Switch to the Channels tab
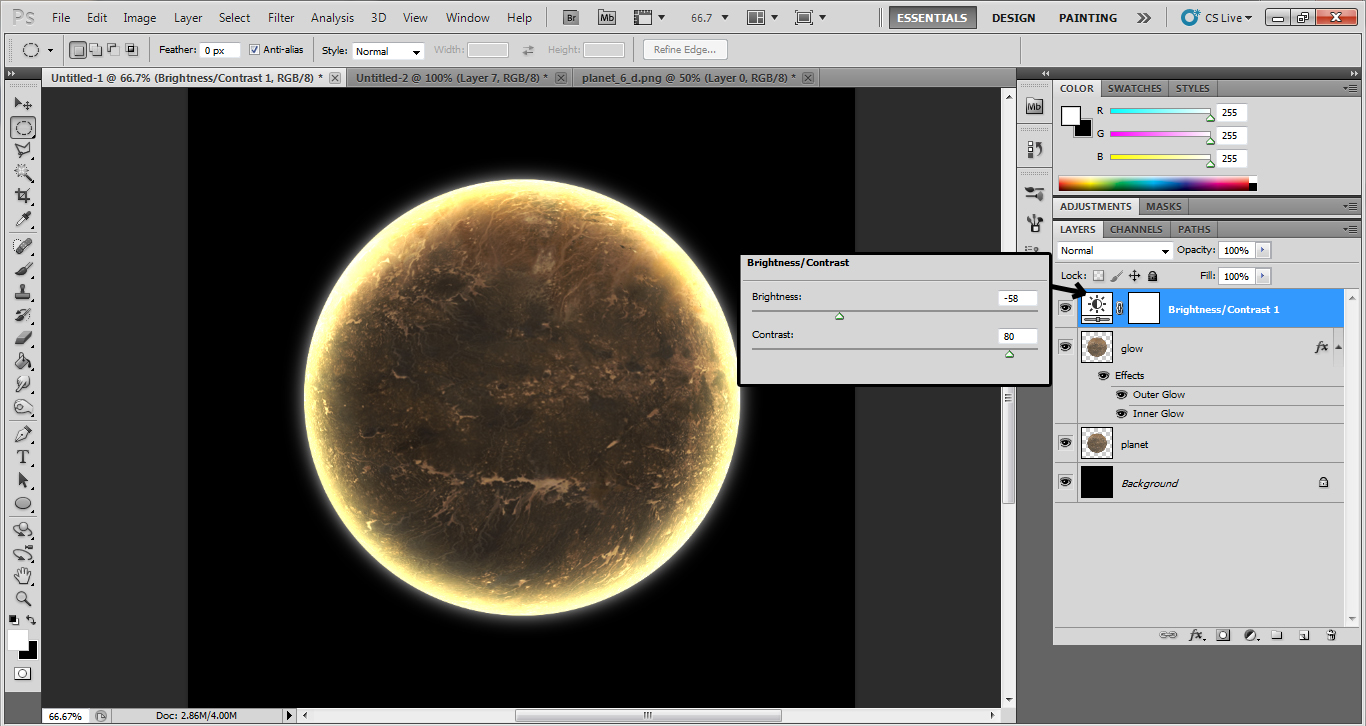 1135,229
